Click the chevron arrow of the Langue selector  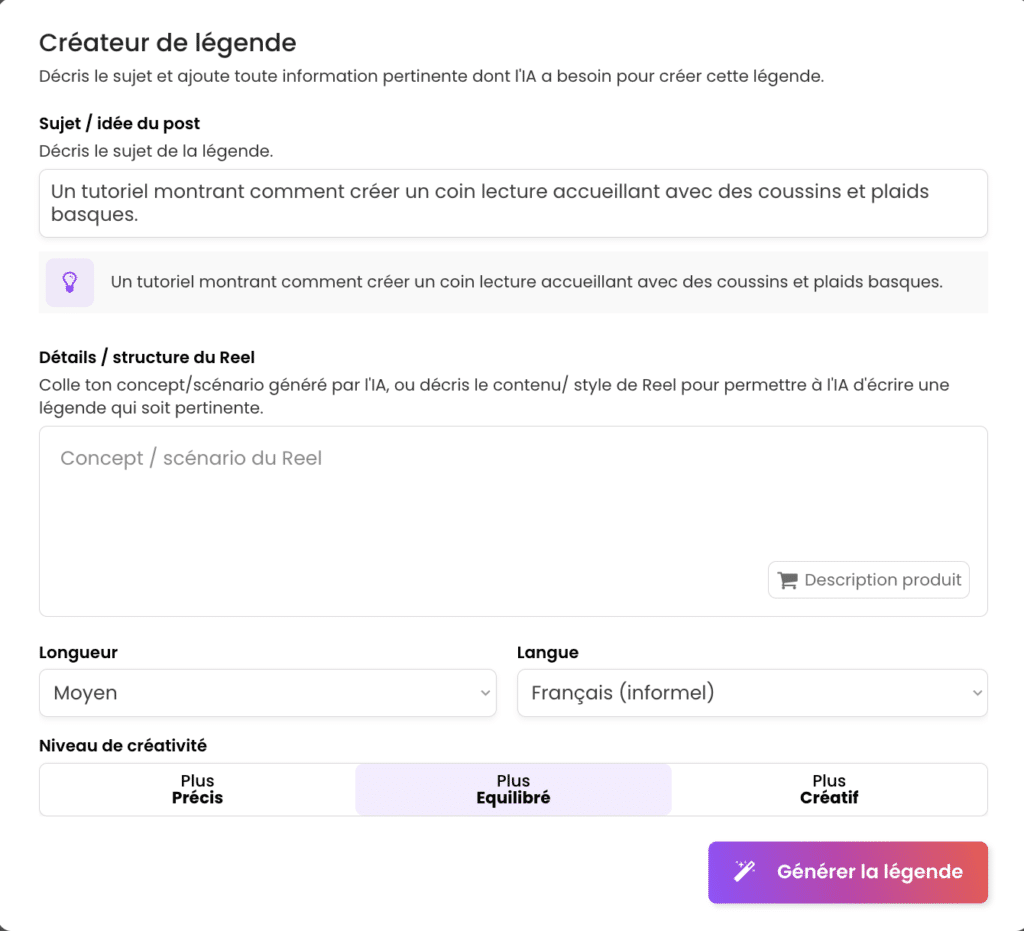pos(976,693)
